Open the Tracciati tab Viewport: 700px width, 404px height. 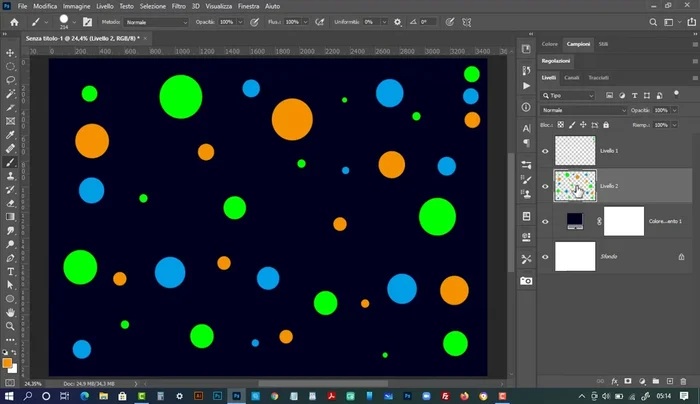click(599, 77)
